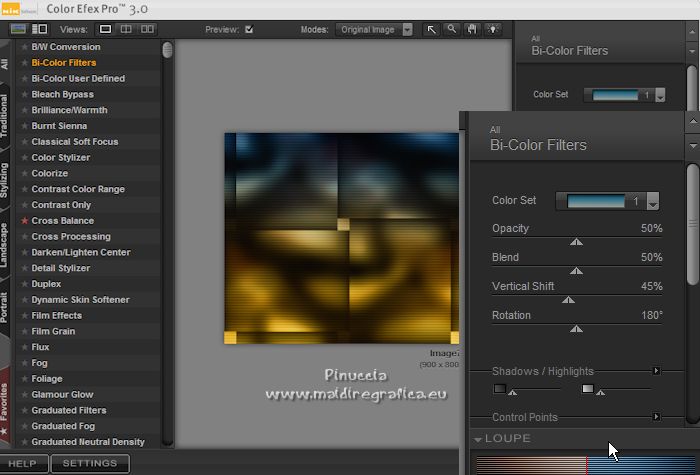Toggle the Preview checkbox

pos(249,29)
